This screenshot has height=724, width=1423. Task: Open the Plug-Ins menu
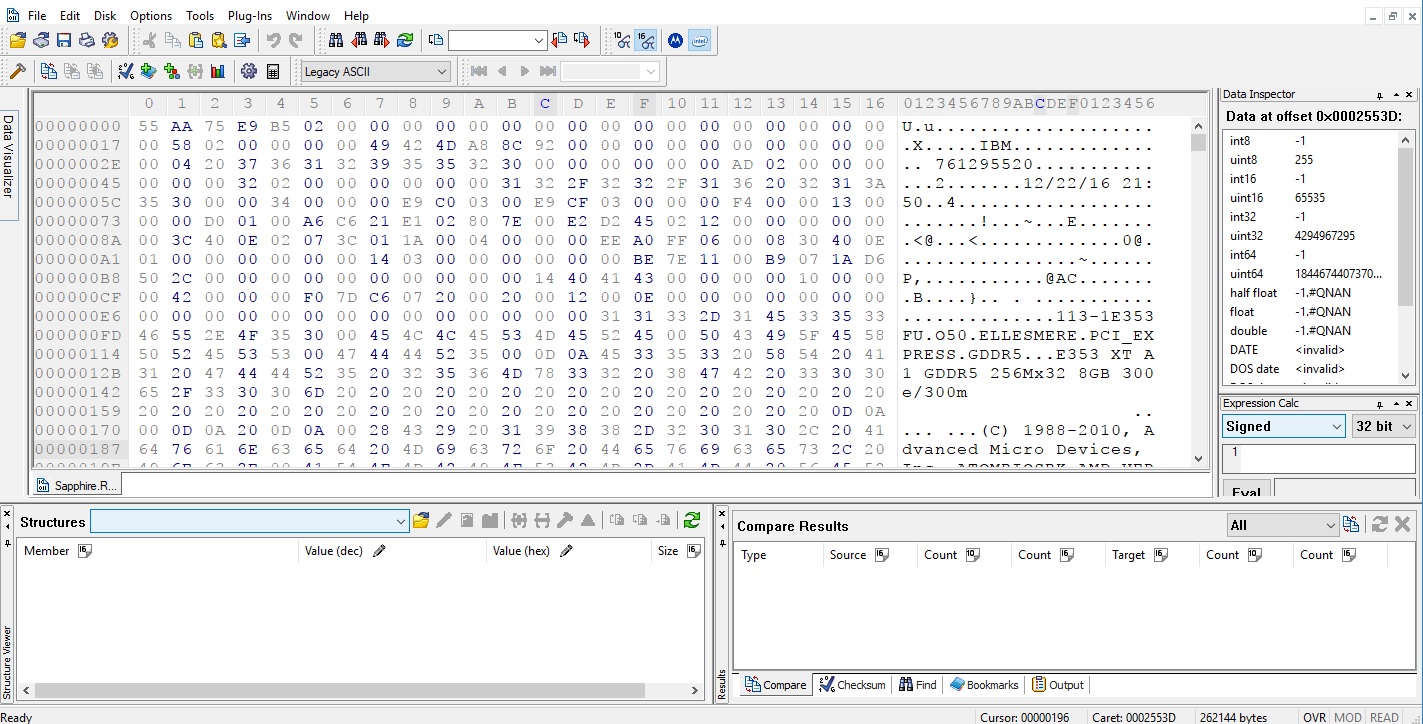pos(250,16)
